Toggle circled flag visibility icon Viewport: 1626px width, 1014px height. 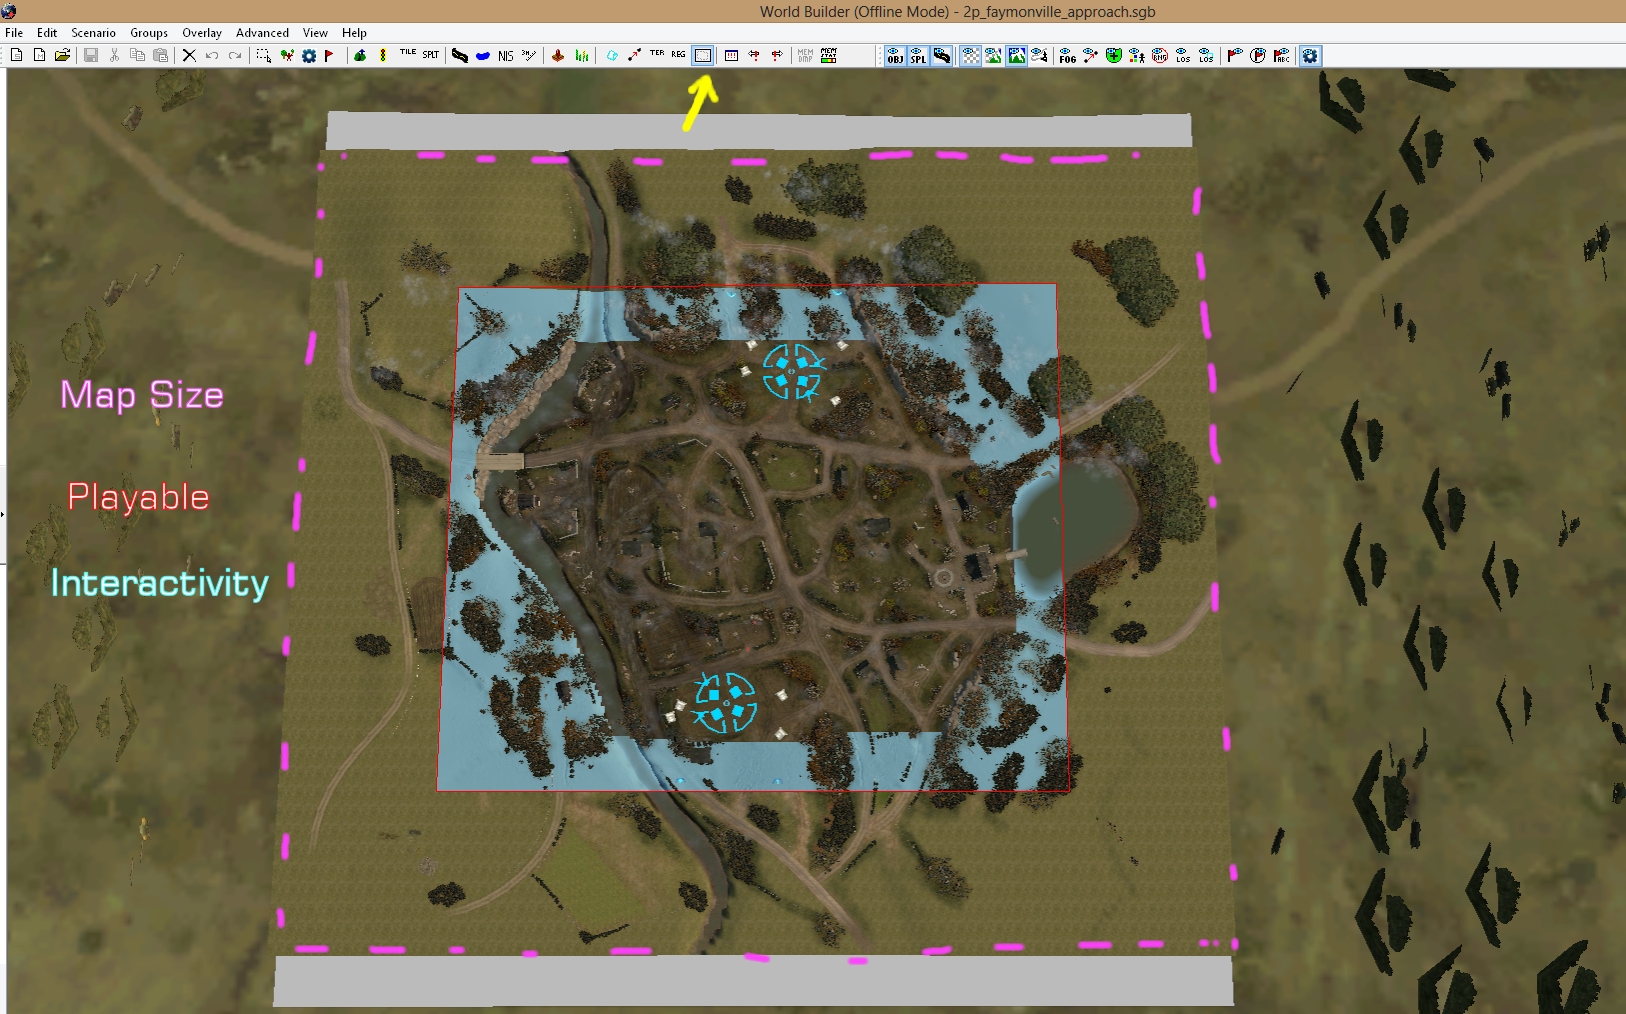click(1258, 55)
